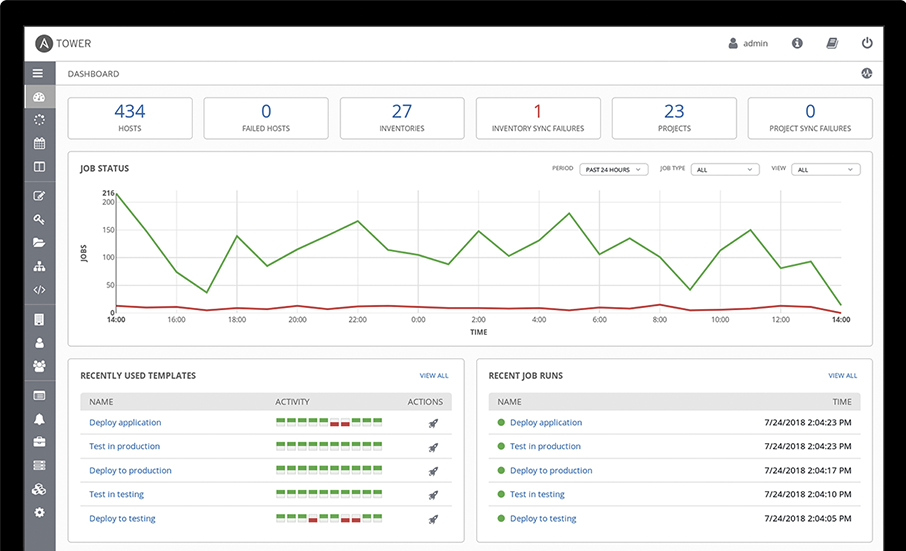Image resolution: width=906 pixels, height=551 pixels.
Task: Expand the View dropdown
Action: 826,170
